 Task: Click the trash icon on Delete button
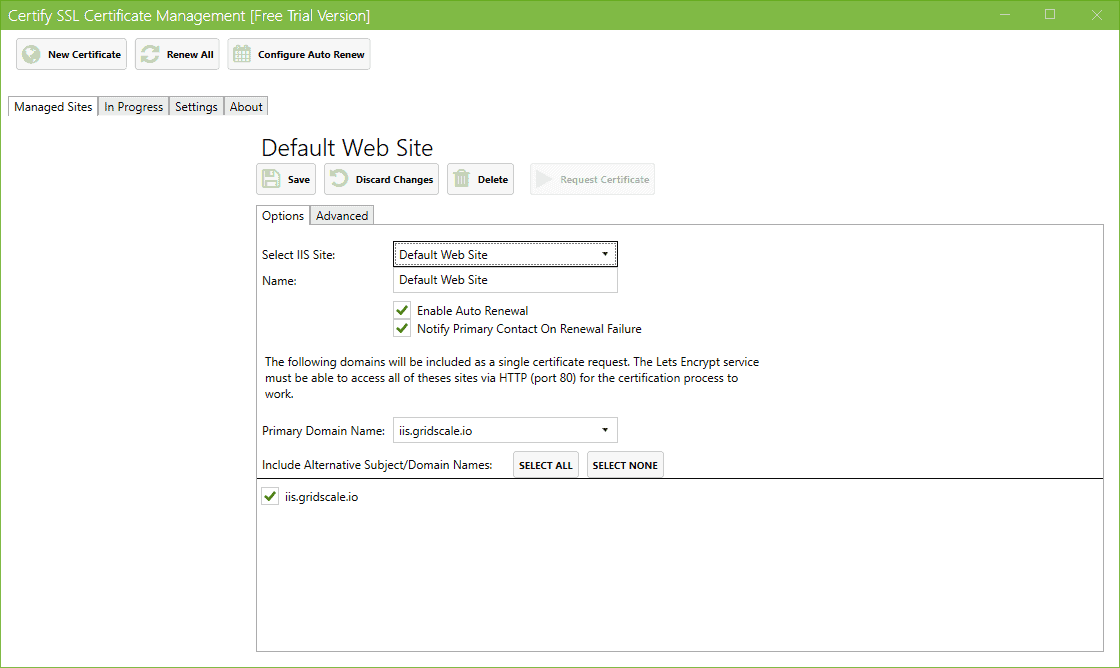point(461,178)
